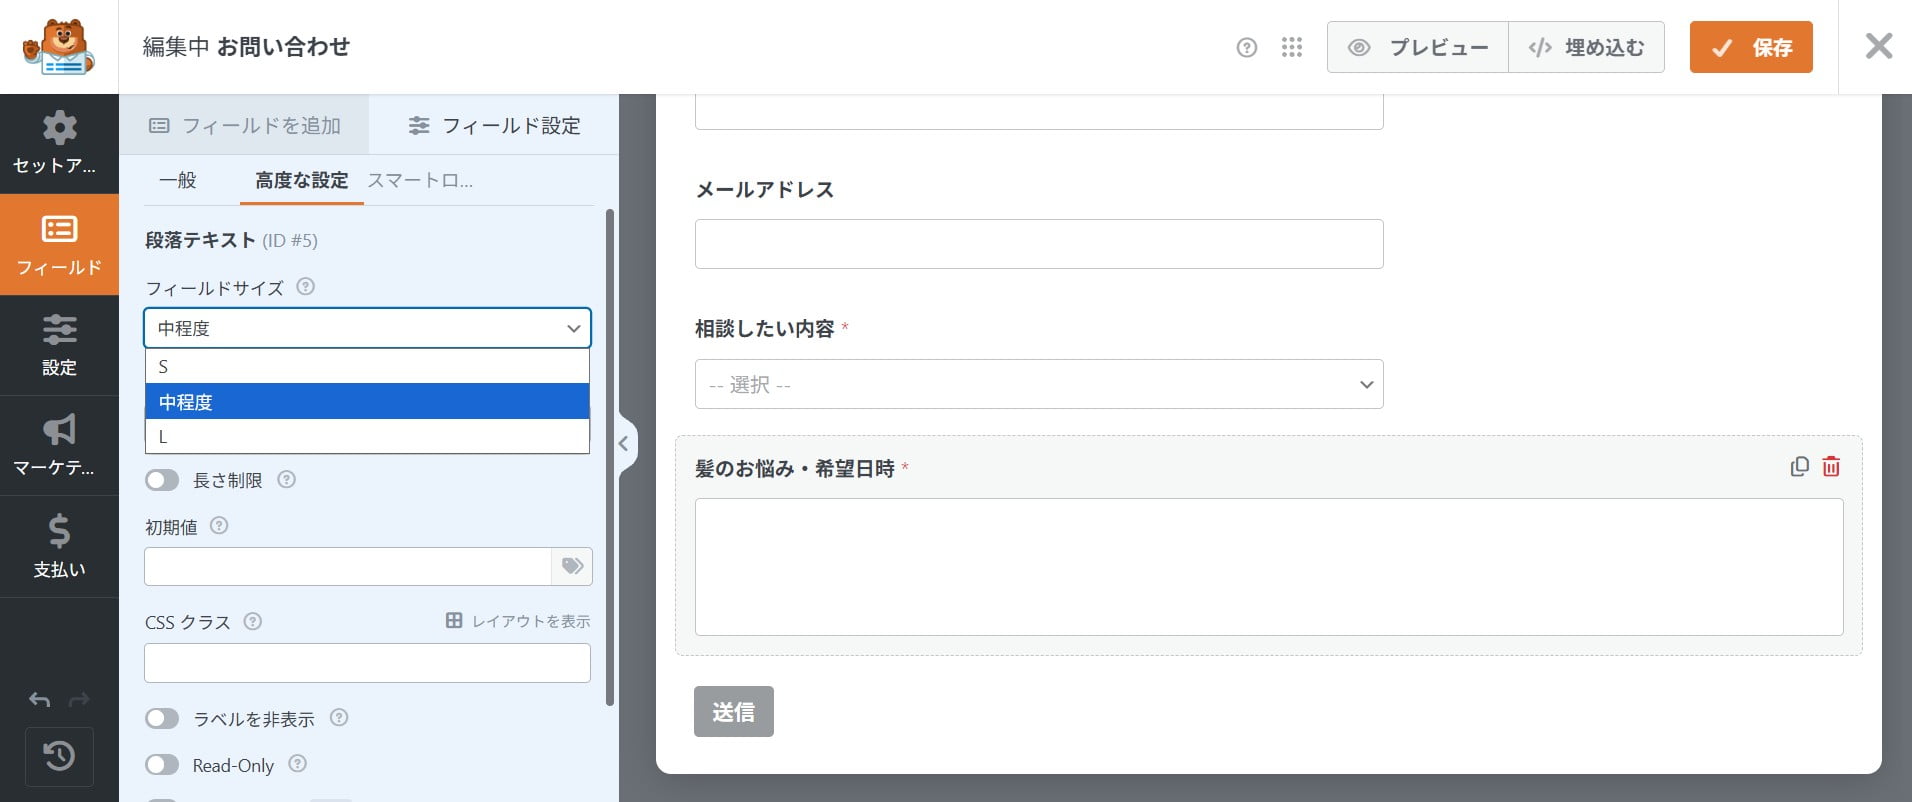The height and width of the screenshot is (802, 1912).
Task: Click the orange 保存 button
Action: (1751, 47)
